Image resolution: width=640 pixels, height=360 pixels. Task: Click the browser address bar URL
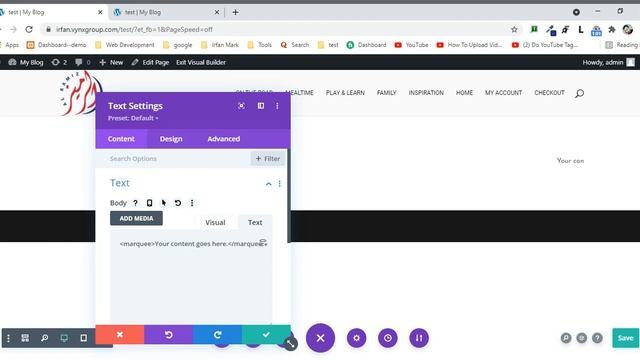click(x=135, y=29)
